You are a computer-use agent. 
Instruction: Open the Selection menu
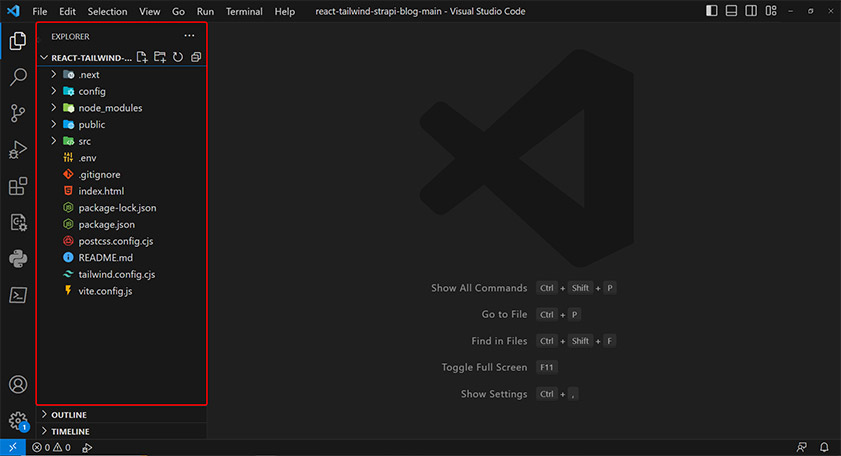coord(107,11)
